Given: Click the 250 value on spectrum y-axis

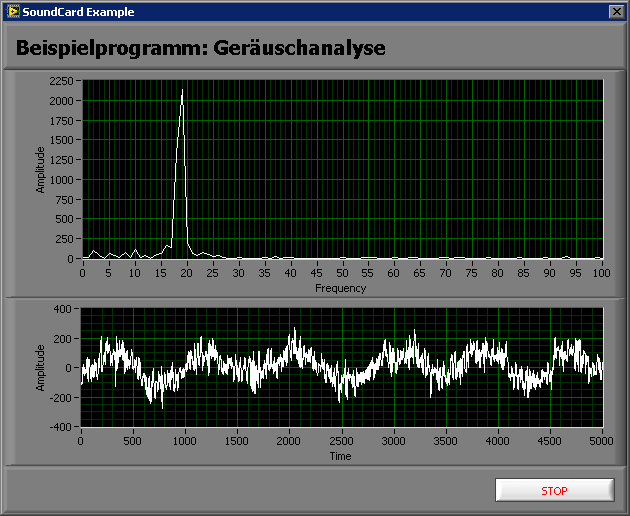Looking at the screenshot, I should click(64, 239).
